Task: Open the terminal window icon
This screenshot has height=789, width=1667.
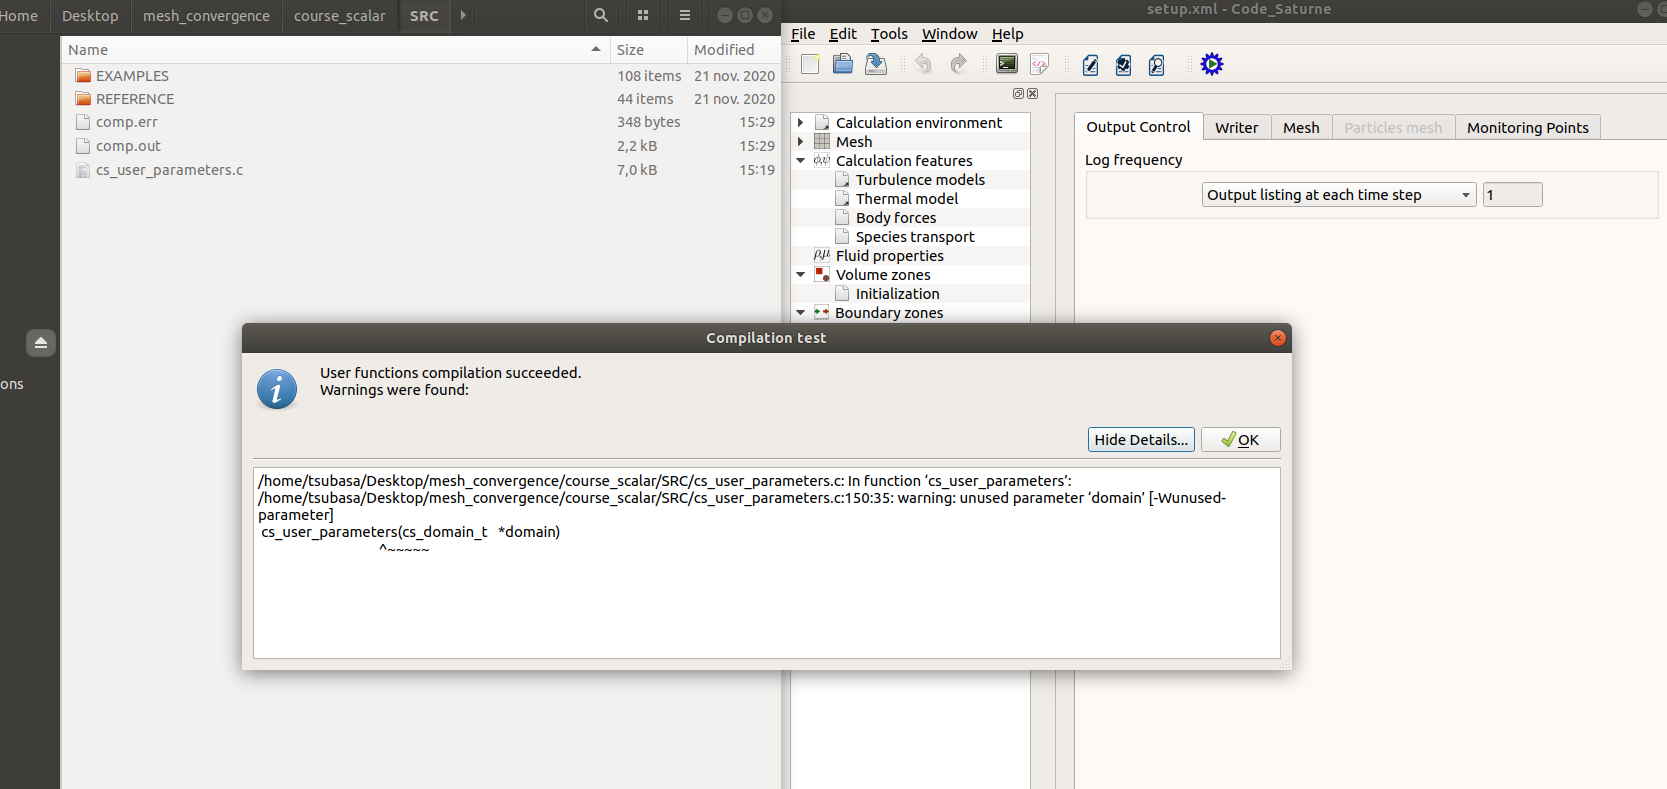Action: (1007, 65)
